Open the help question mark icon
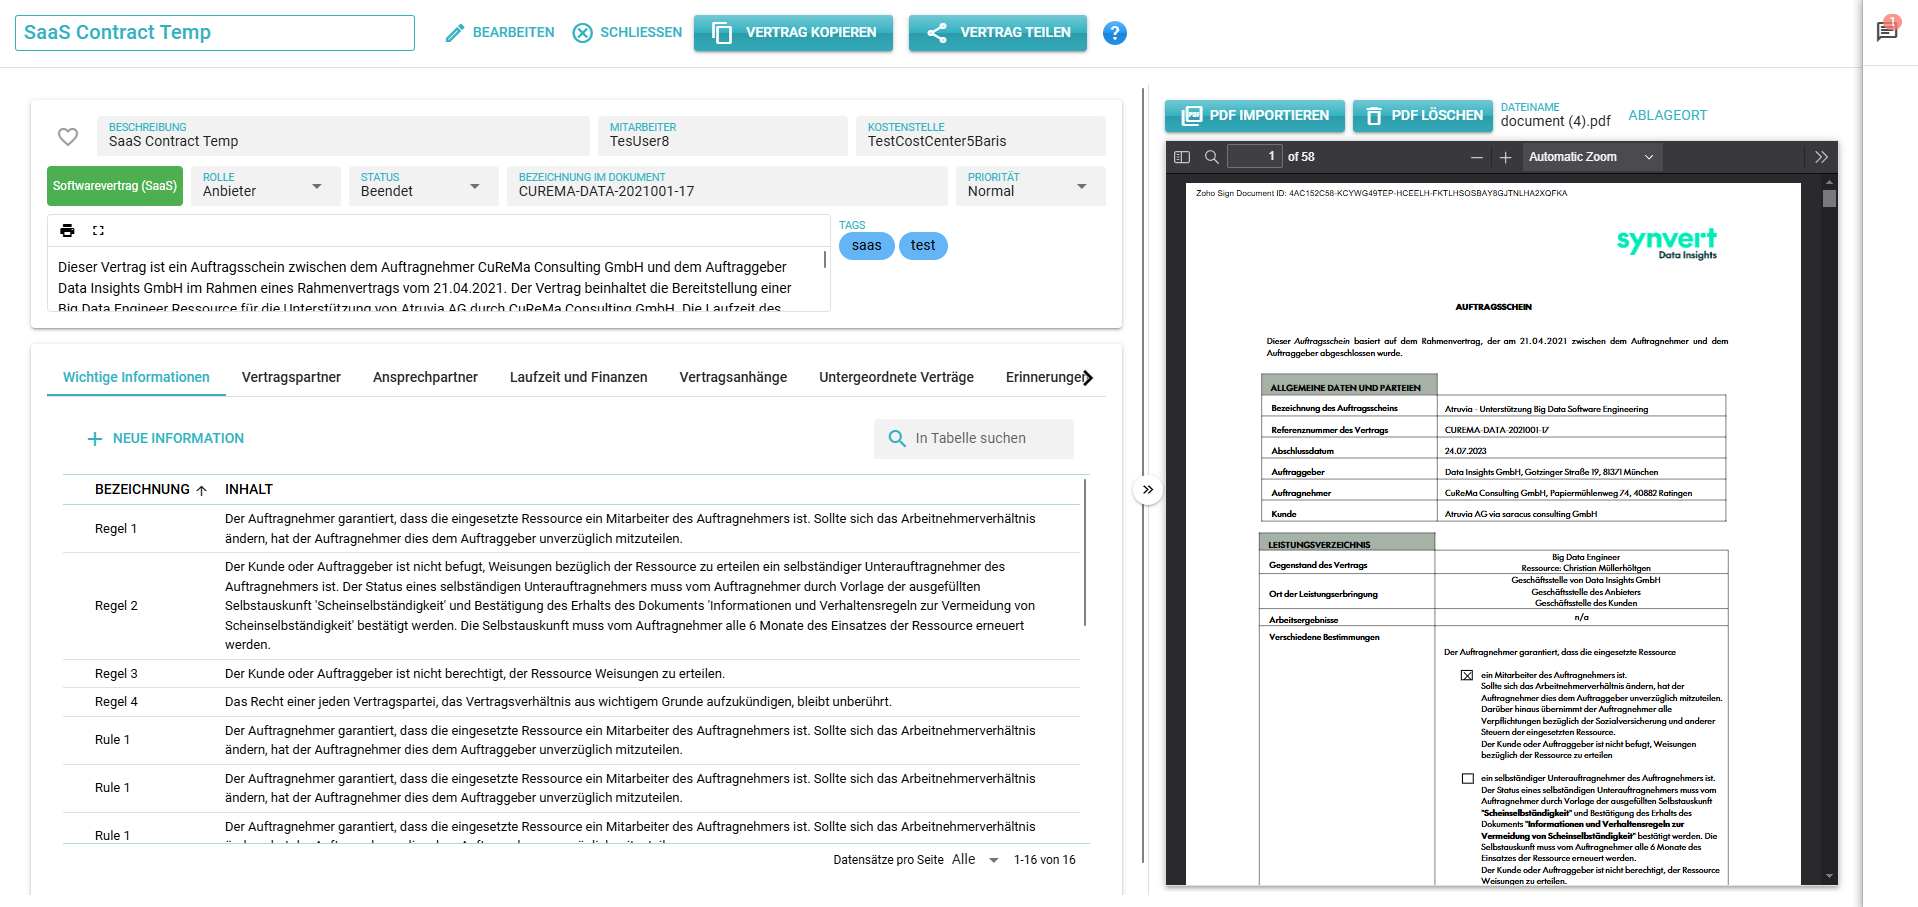1918x907 pixels. (1114, 33)
